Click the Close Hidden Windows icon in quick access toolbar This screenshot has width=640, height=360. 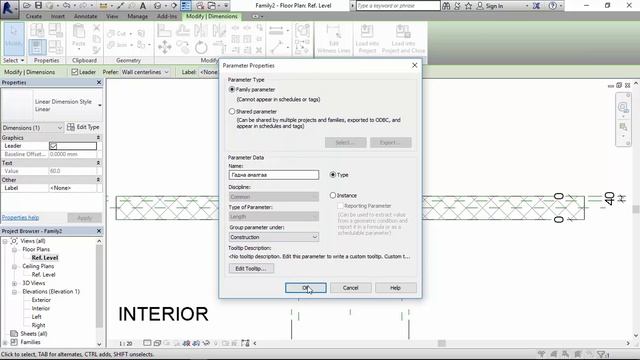[x=200, y=6]
